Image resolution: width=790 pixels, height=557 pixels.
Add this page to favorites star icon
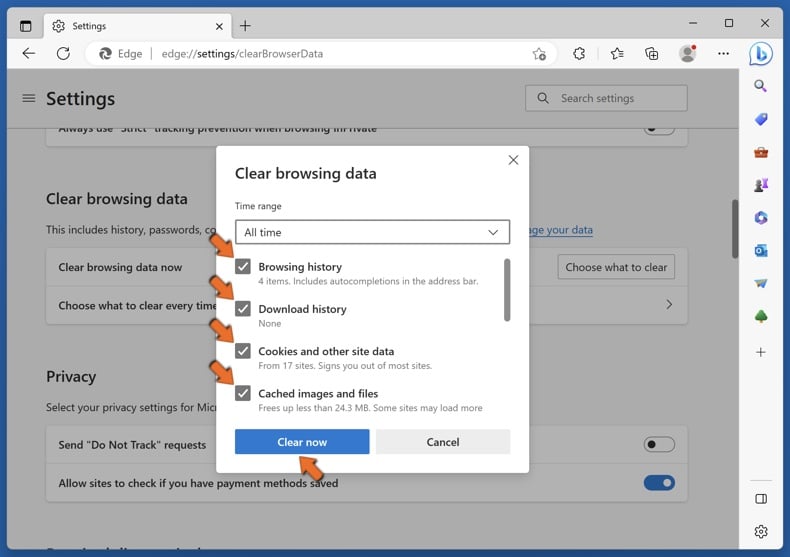coord(539,54)
